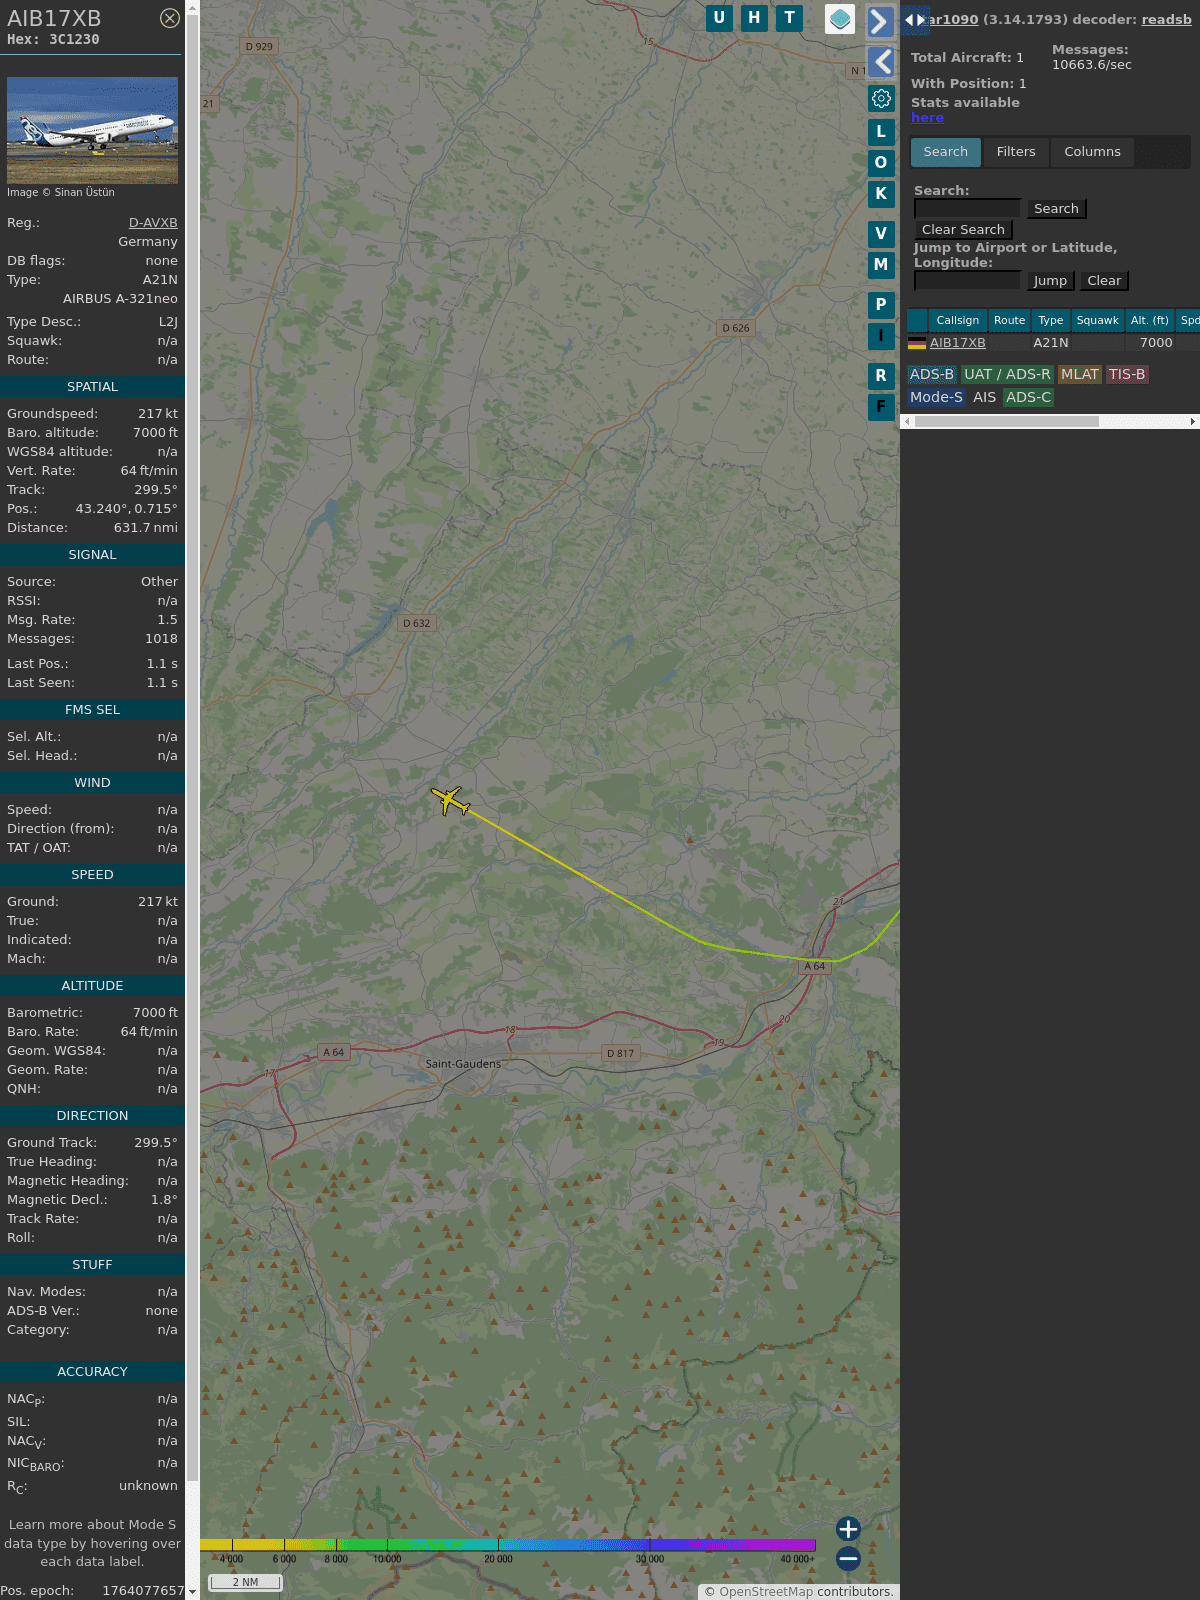Viewport: 1200px width, 1600px height.
Task: Open the OpenStreetMap attribution link
Action: click(x=765, y=1591)
